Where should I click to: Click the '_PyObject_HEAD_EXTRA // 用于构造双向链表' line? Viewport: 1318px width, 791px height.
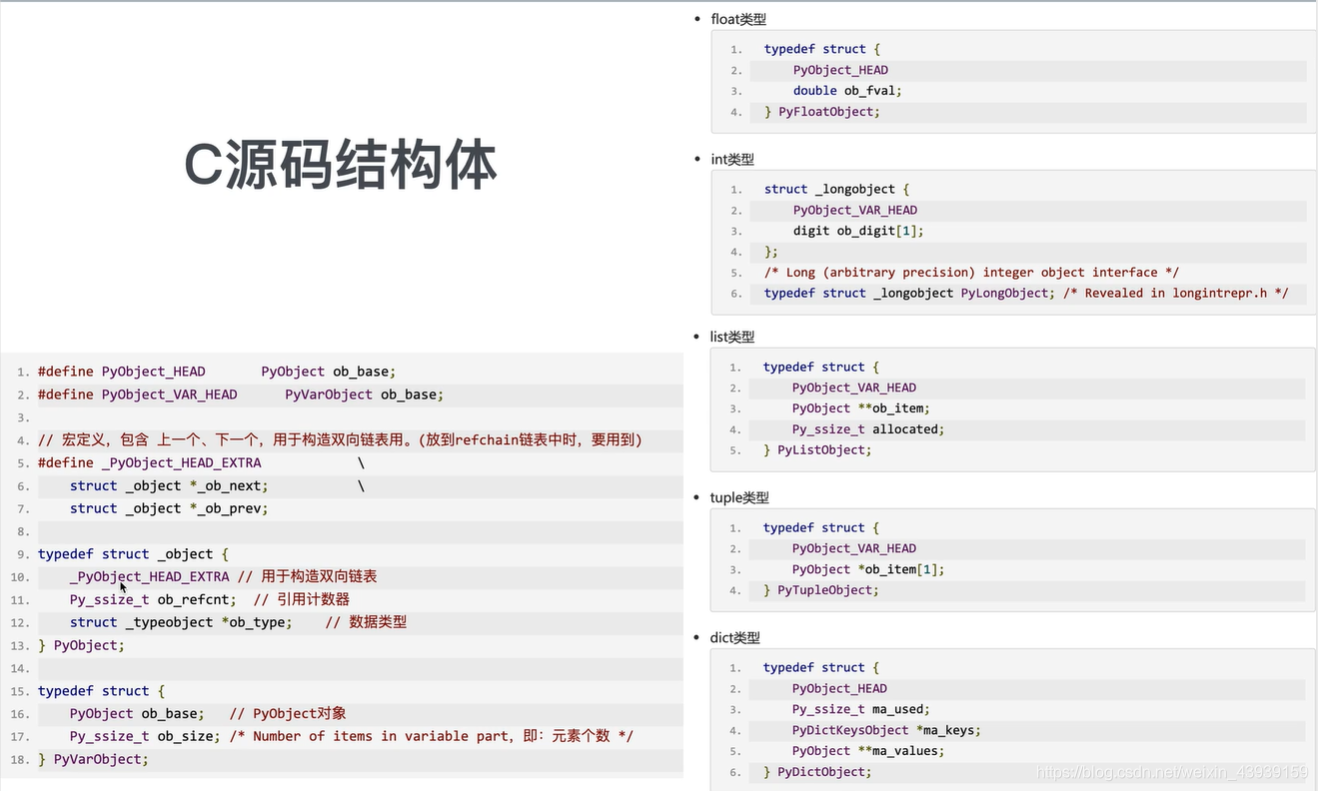pos(223,577)
